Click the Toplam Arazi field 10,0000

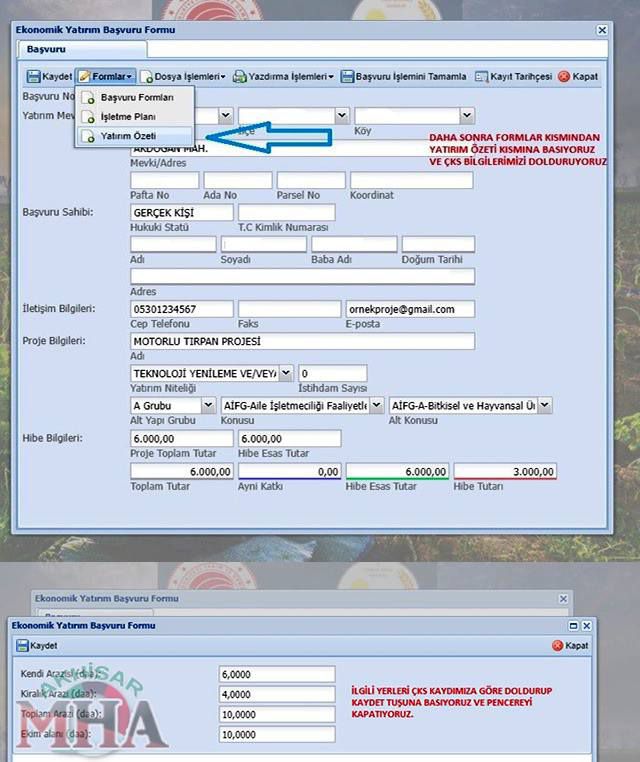[277, 714]
